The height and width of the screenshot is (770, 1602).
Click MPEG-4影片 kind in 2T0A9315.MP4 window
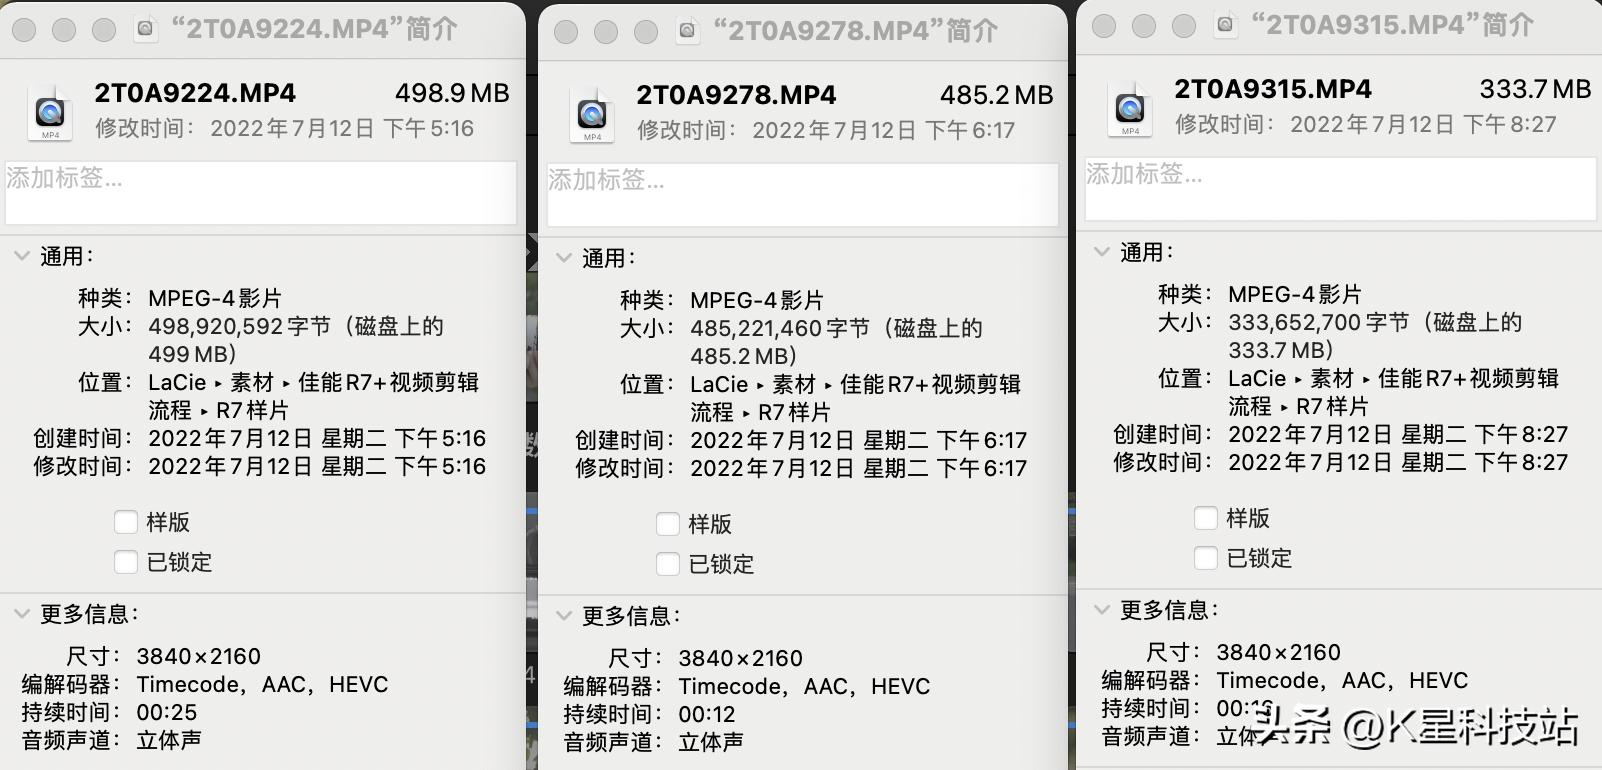[x=1295, y=295]
